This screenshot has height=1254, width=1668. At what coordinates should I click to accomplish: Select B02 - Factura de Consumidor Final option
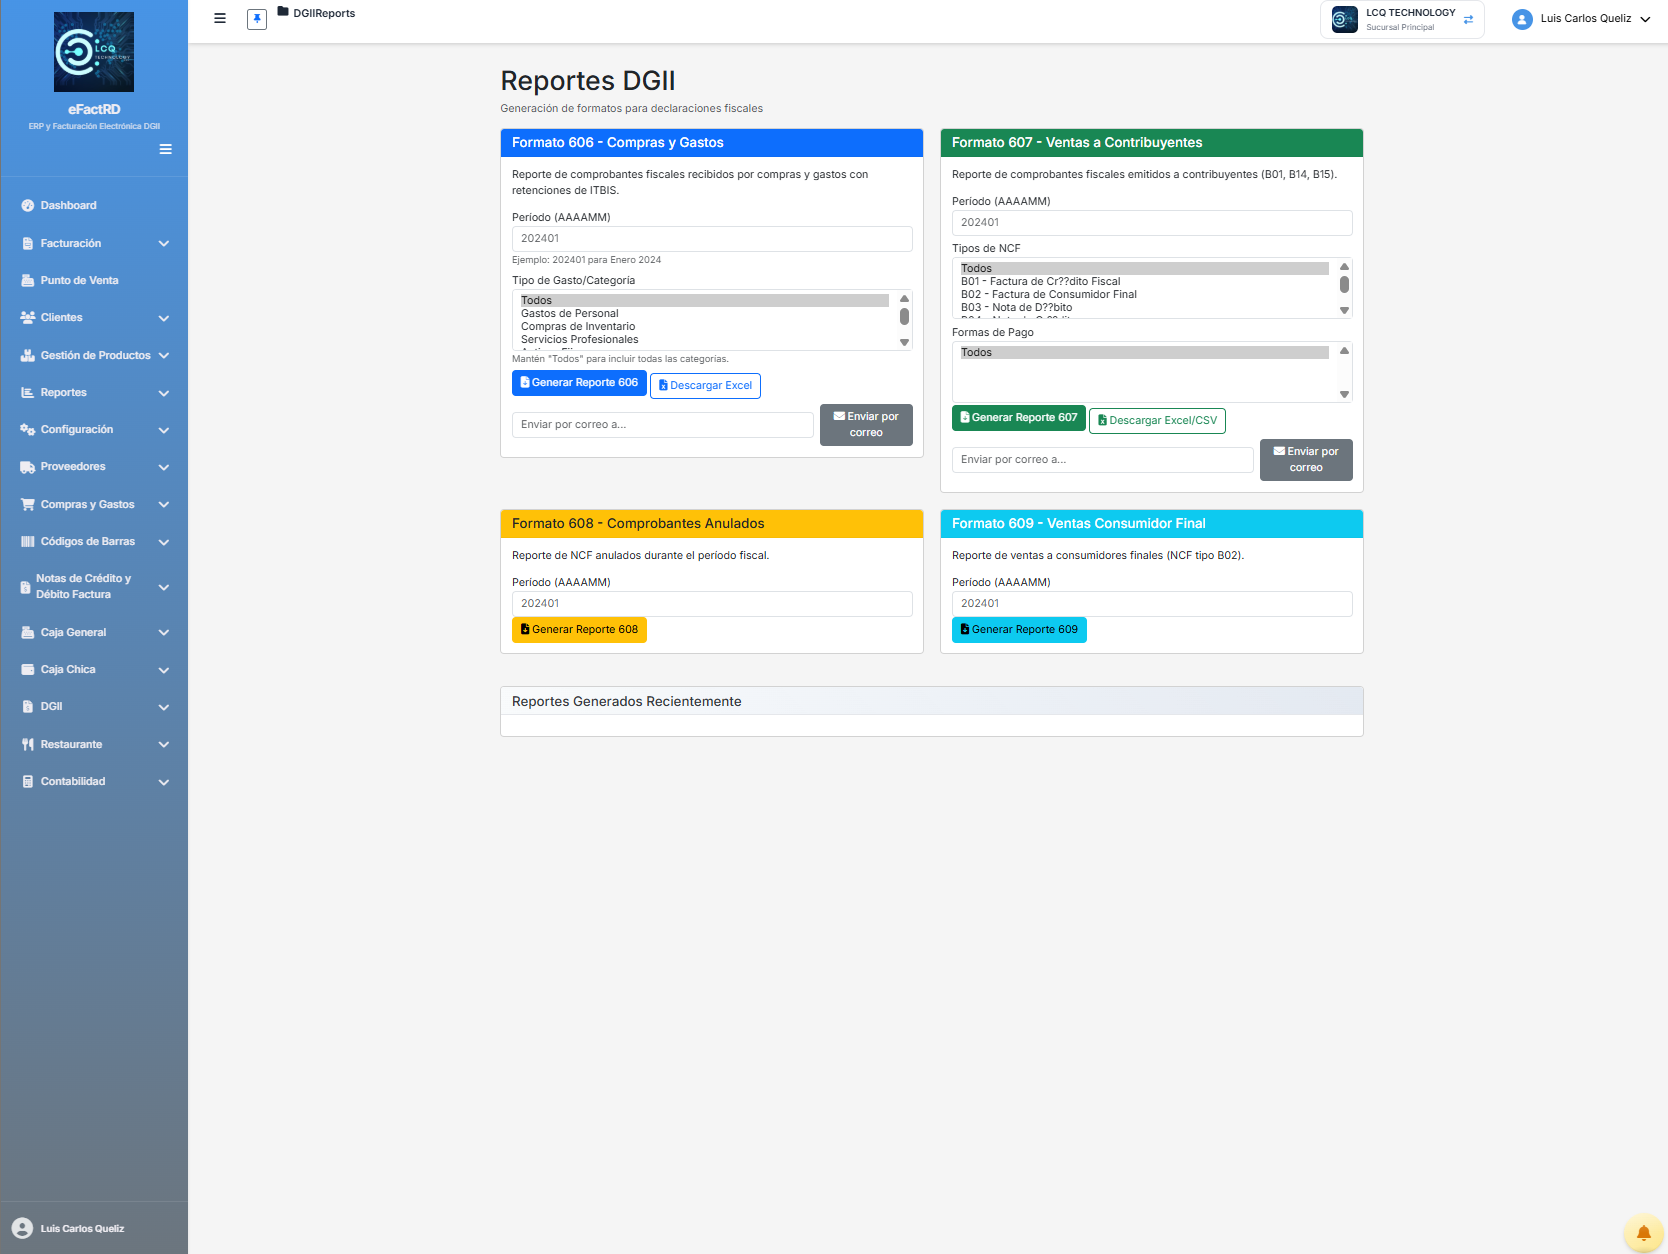tap(1048, 294)
